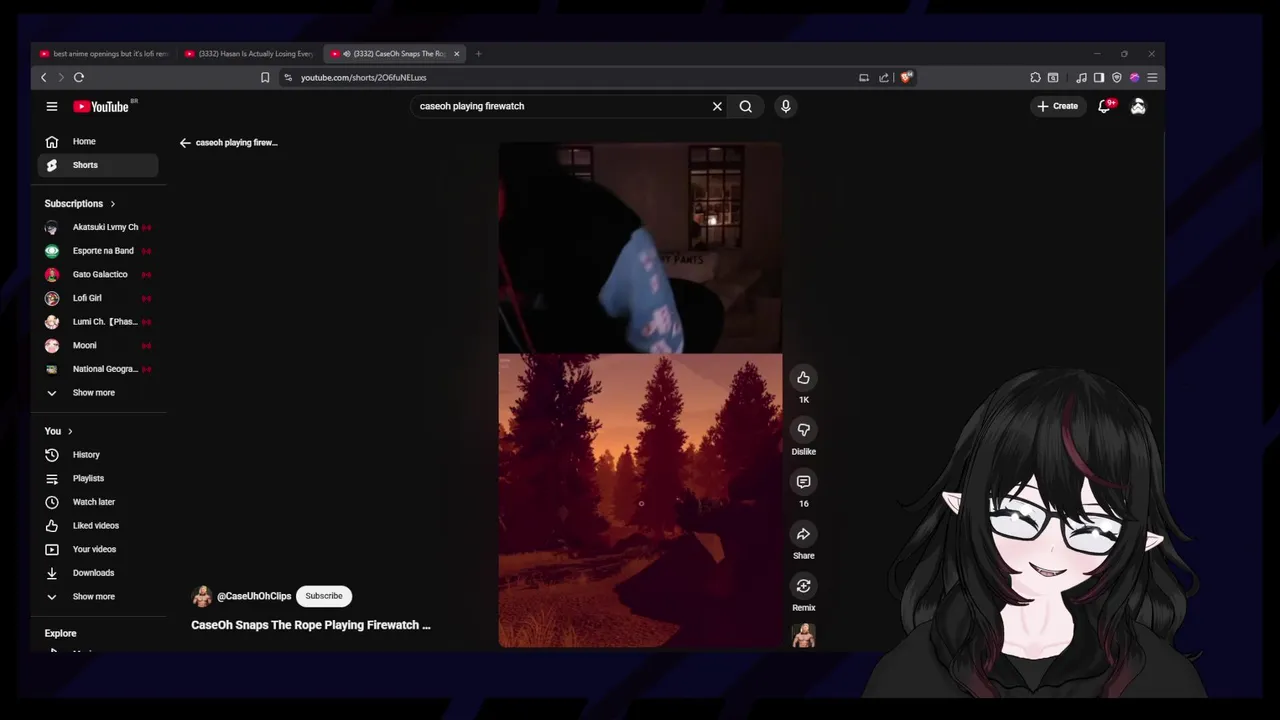The width and height of the screenshot is (1280, 720).
Task: Open Gato Galactico channel
Action: [98, 275]
